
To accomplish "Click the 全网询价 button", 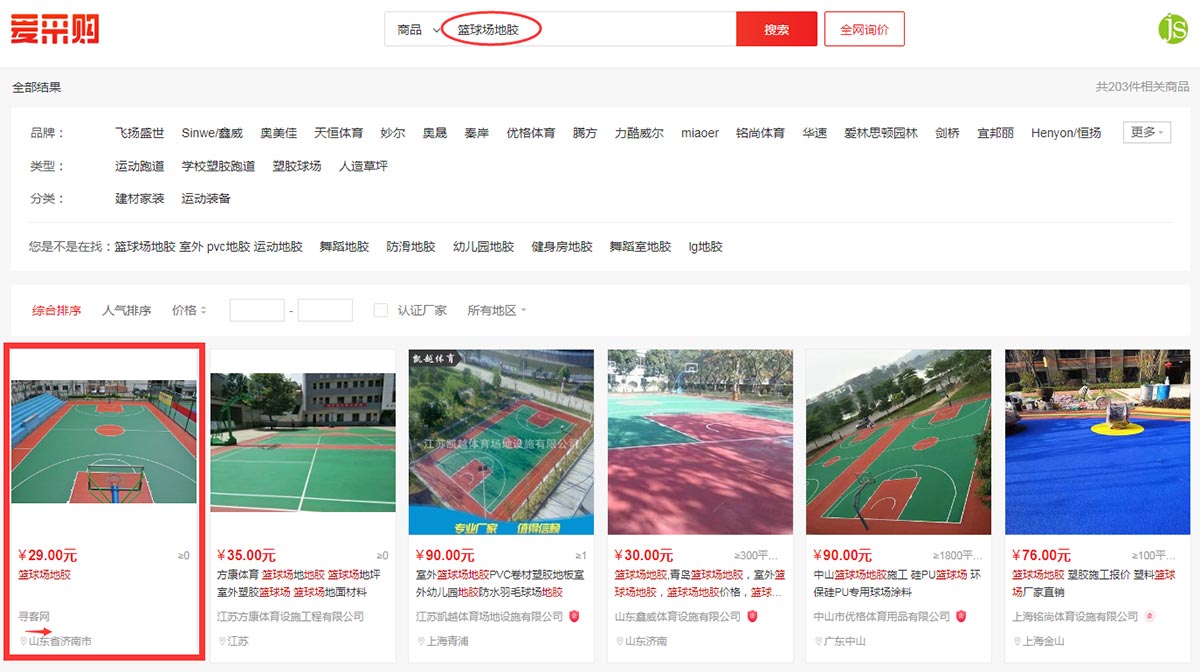I will pyautogui.click(x=863, y=28).
